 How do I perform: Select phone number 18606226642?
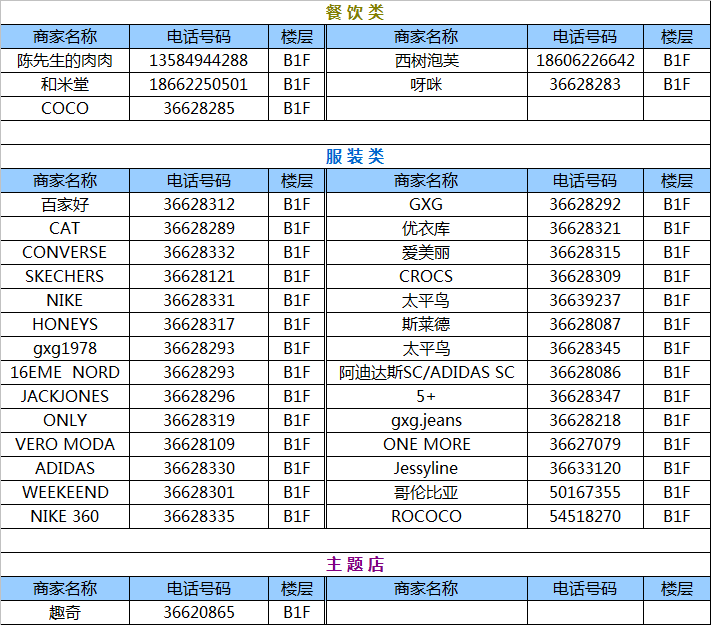585,60
